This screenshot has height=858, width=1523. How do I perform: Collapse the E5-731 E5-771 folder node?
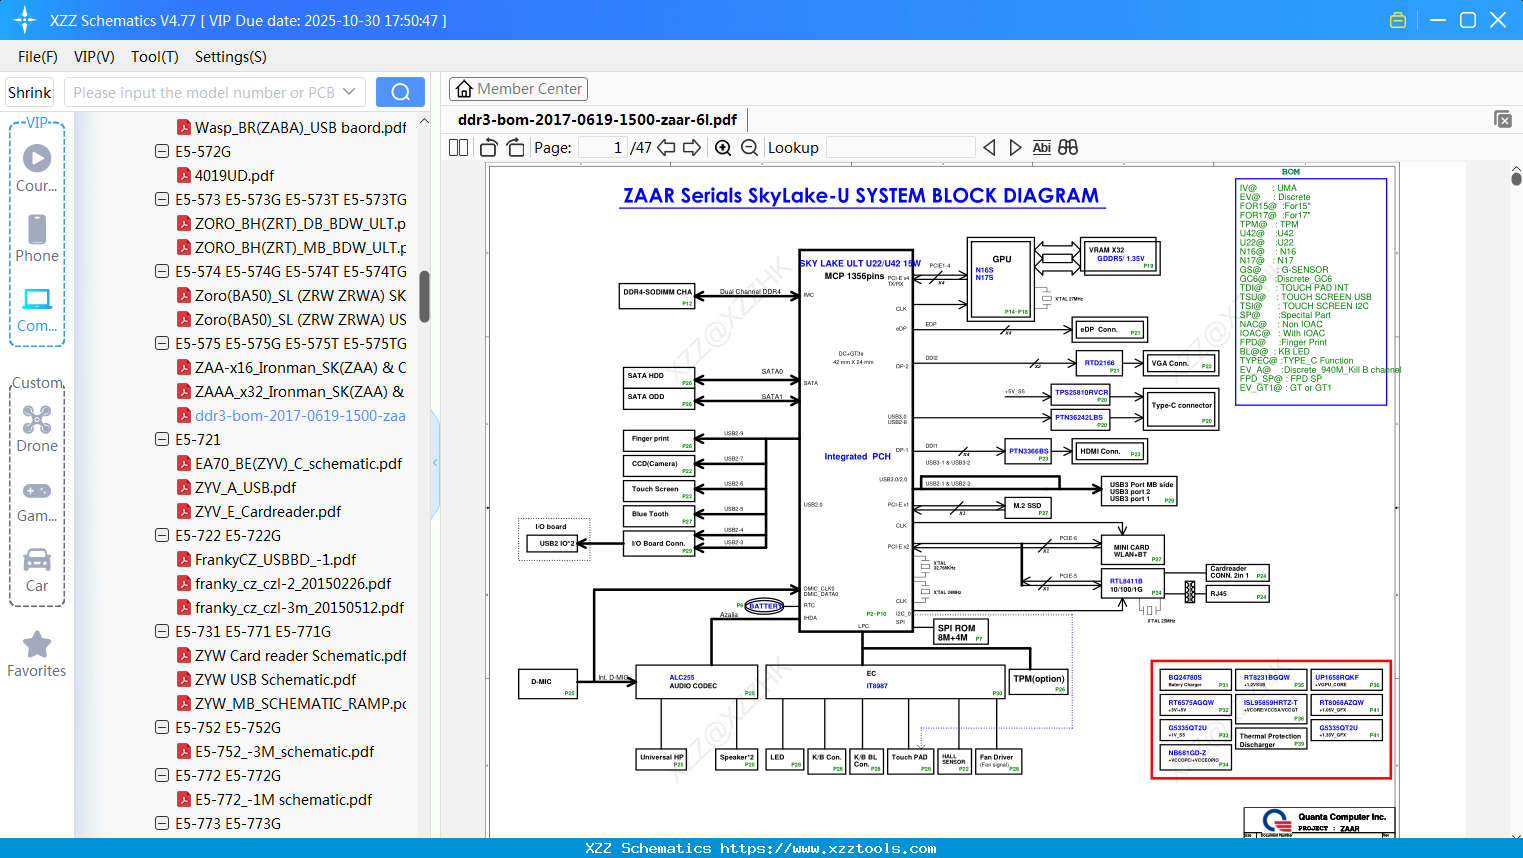point(162,632)
